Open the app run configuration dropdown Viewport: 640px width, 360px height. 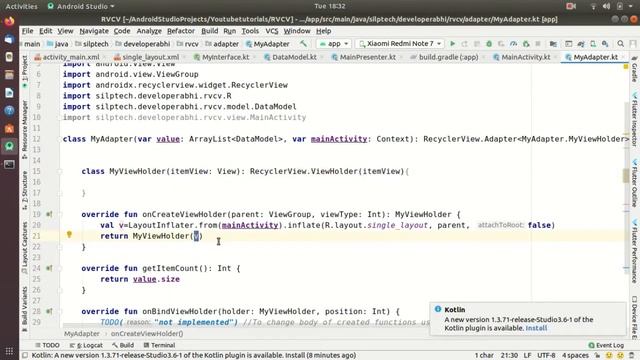(334, 44)
